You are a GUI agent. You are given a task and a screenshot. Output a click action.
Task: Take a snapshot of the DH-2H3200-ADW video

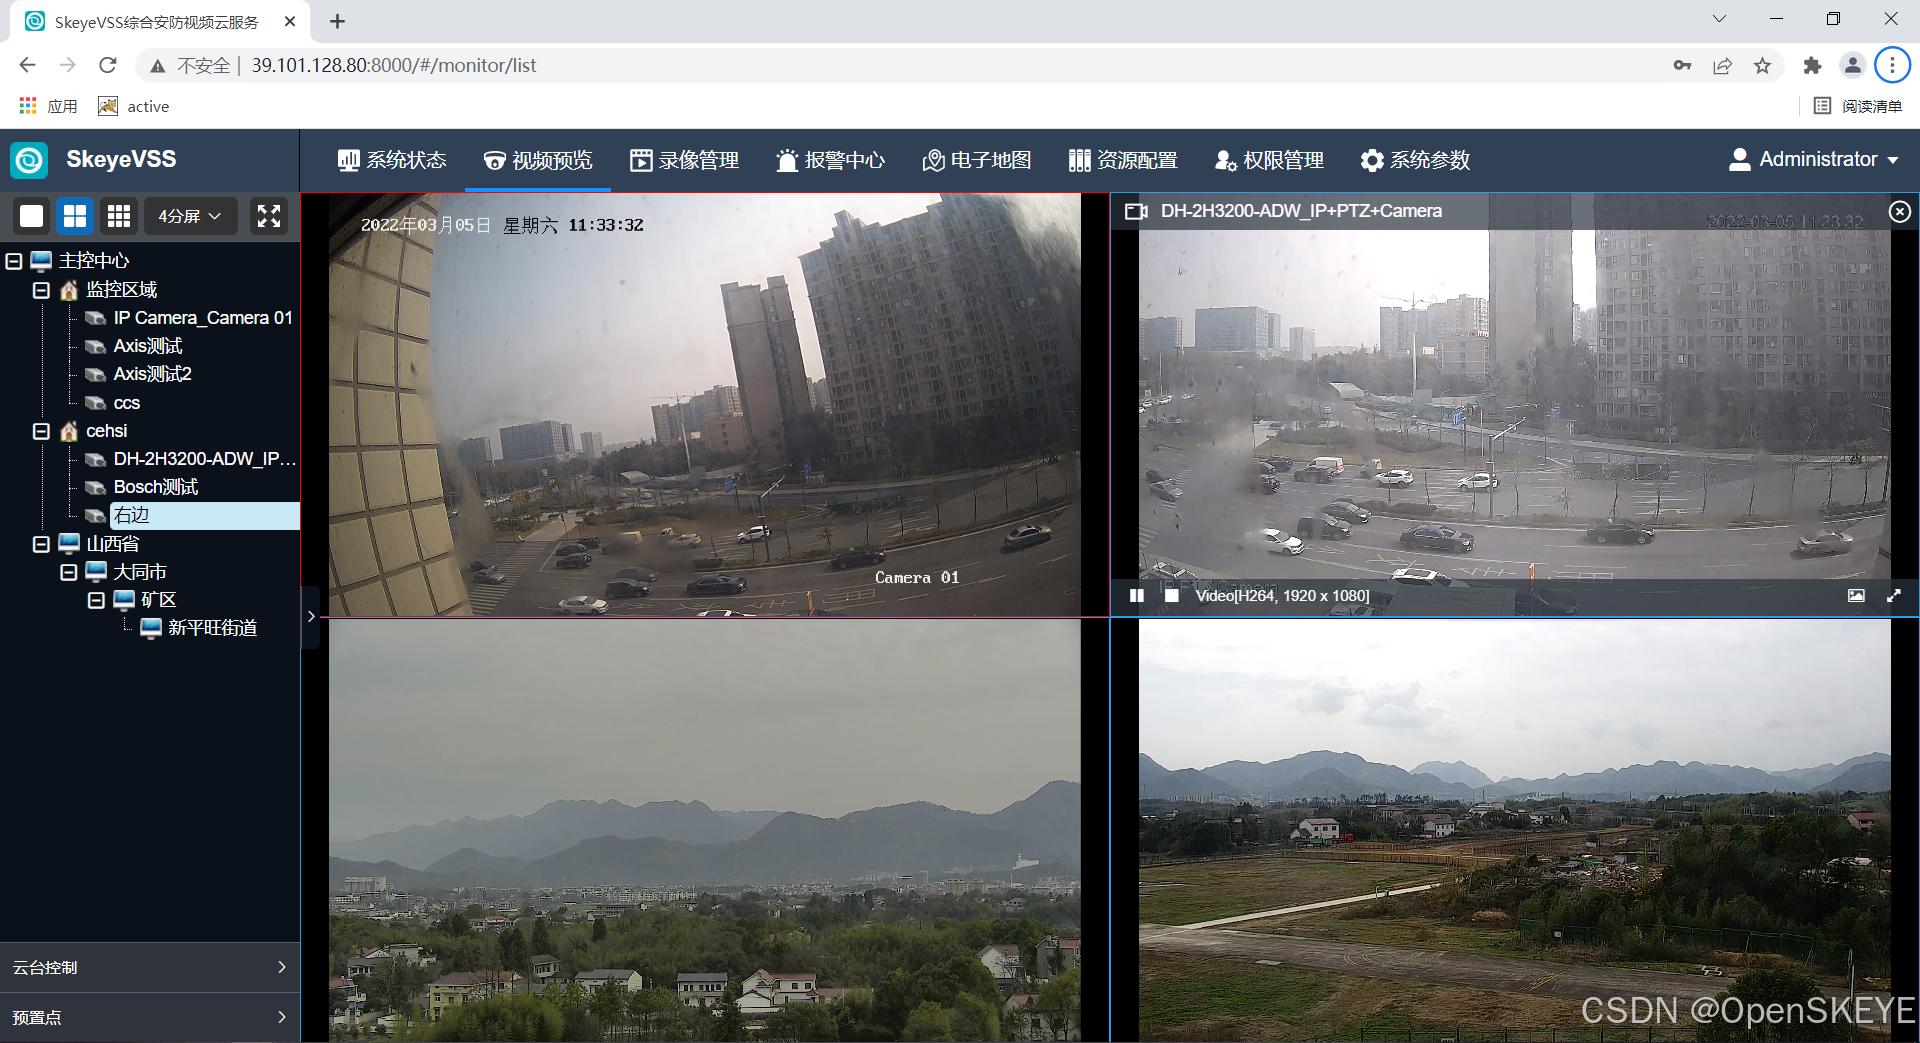[x=1856, y=595]
